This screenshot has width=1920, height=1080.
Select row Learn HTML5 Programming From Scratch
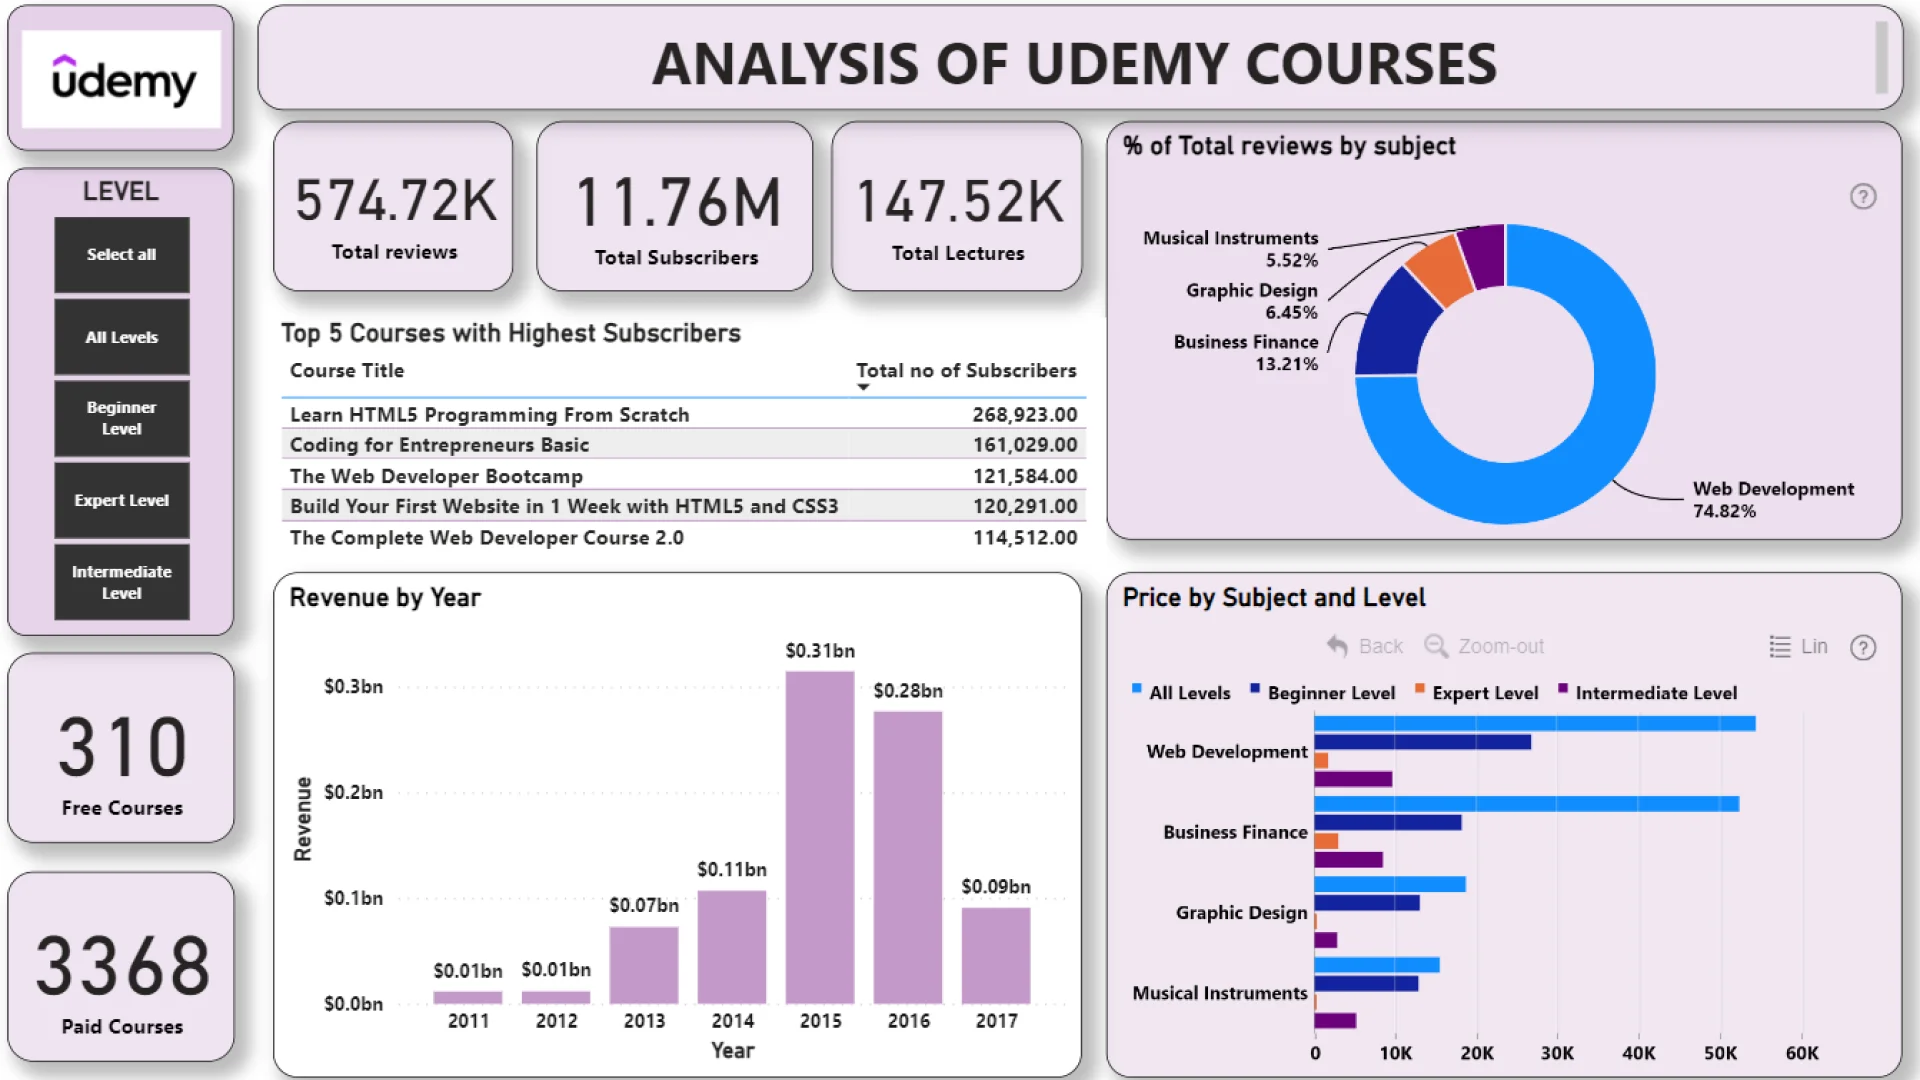[684, 415]
